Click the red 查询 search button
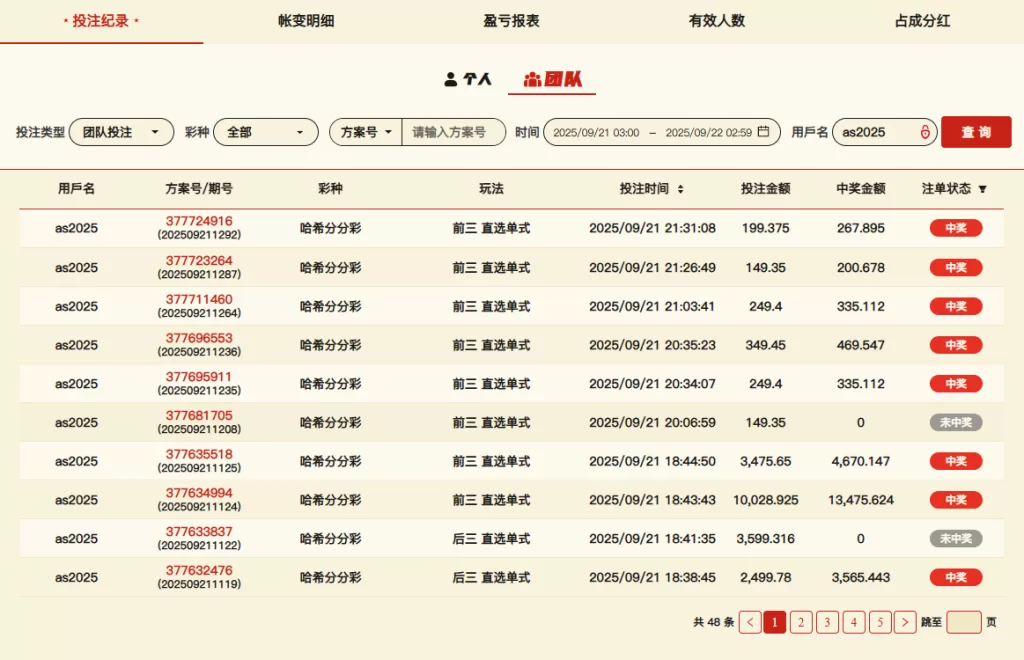 976,132
